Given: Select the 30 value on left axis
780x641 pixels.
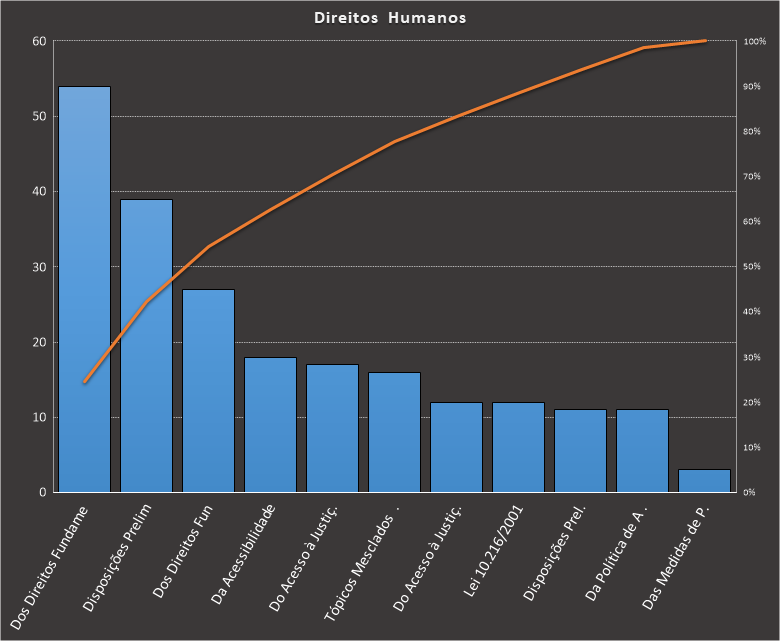Looking at the screenshot, I should (x=39, y=267).
